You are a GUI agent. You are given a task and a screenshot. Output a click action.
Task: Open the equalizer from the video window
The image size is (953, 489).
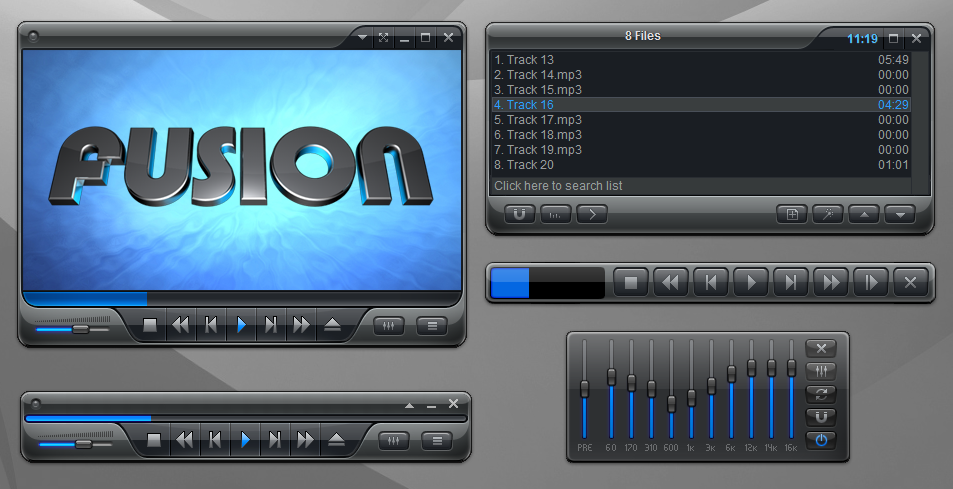pyautogui.click(x=389, y=326)
